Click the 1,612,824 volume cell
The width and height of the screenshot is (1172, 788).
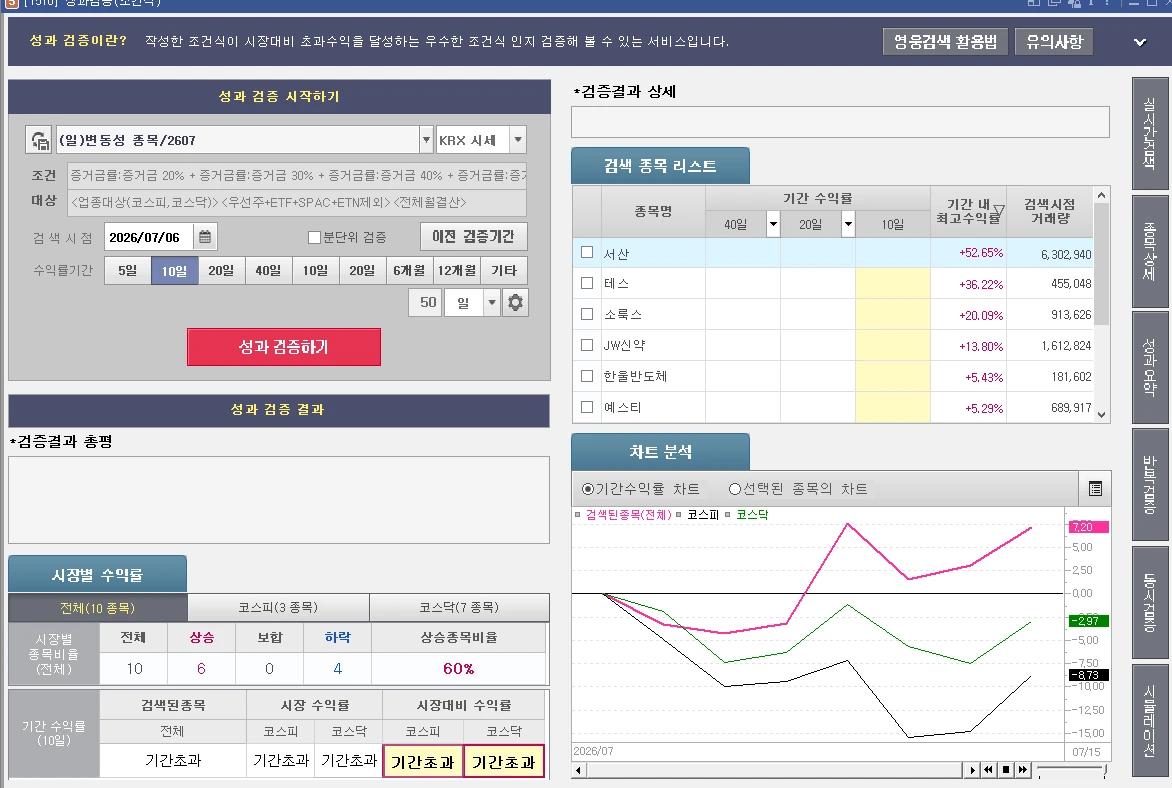(1050, 345)
